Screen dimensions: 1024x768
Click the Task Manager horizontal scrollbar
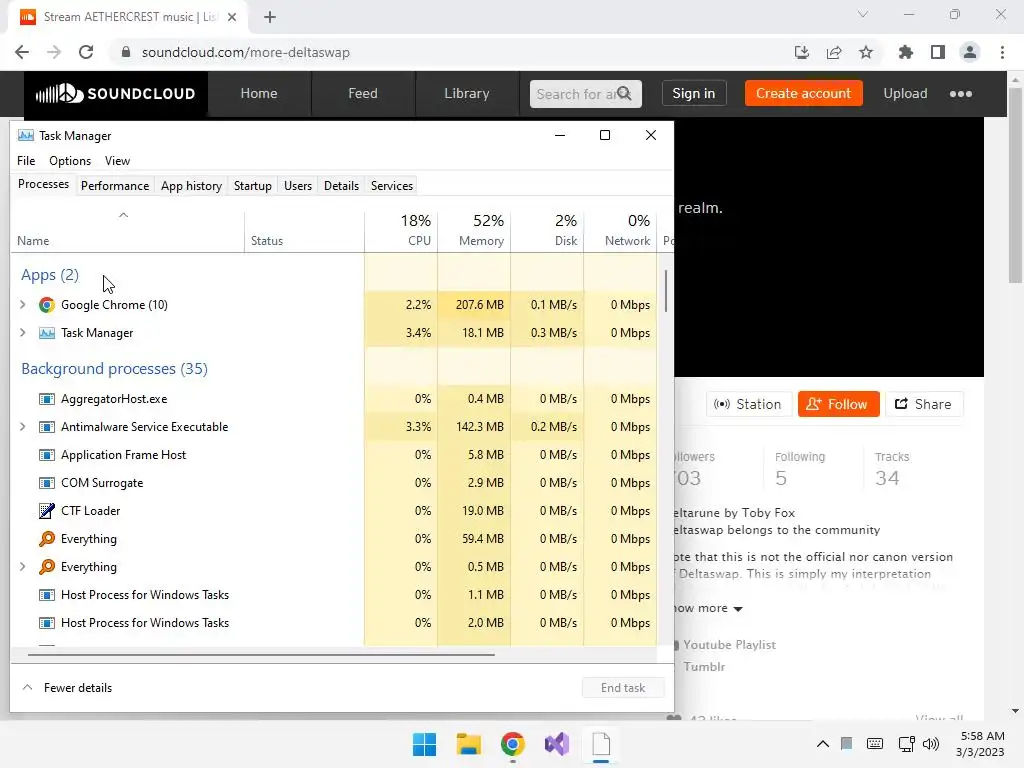point(261,654)
